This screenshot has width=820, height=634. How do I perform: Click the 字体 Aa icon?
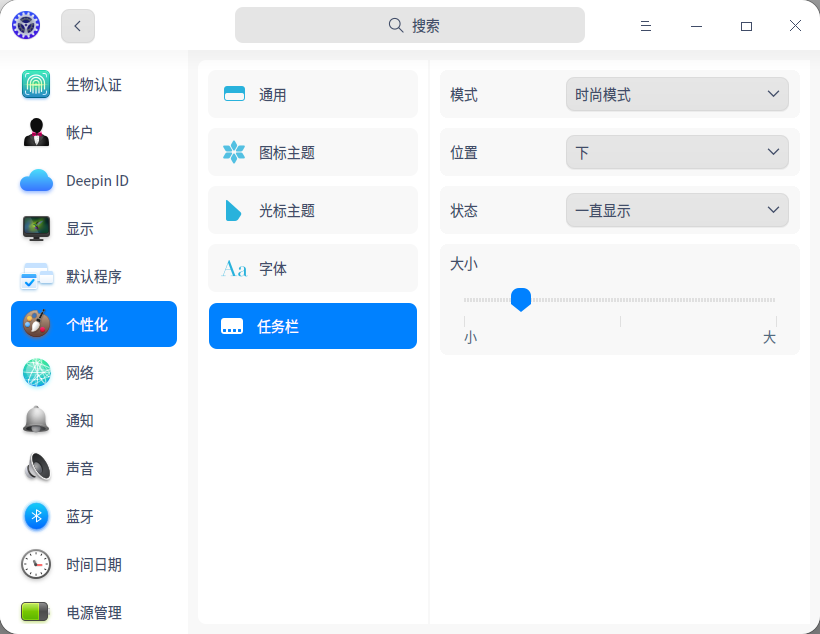[x=234, y=269]
